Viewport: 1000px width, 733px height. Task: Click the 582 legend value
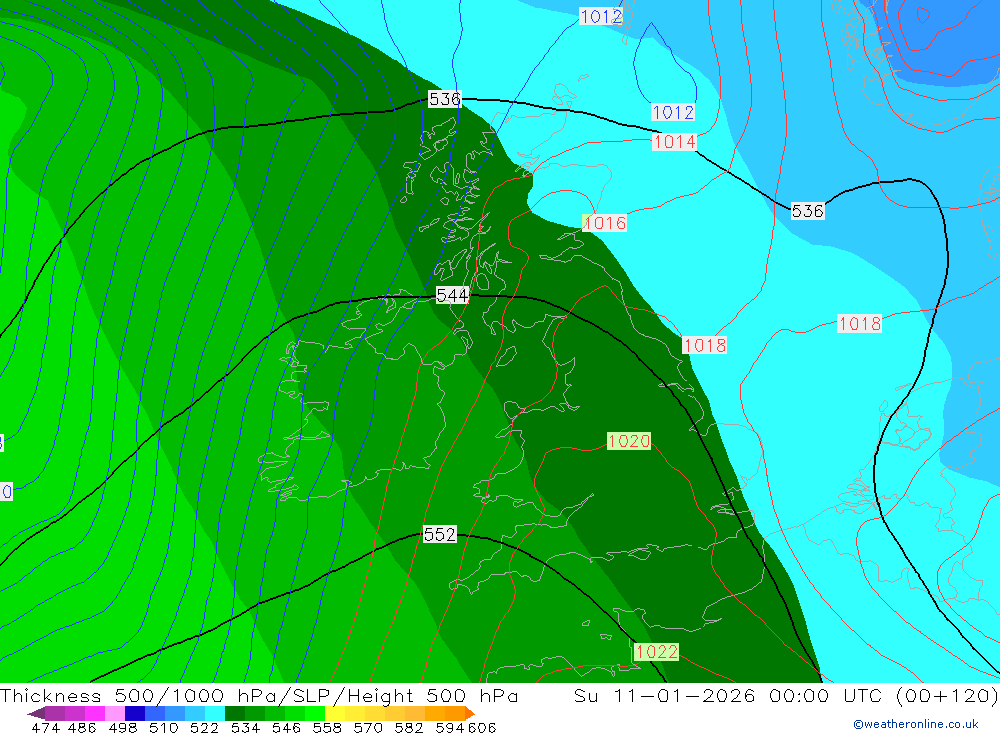click(x=409, y=728)
